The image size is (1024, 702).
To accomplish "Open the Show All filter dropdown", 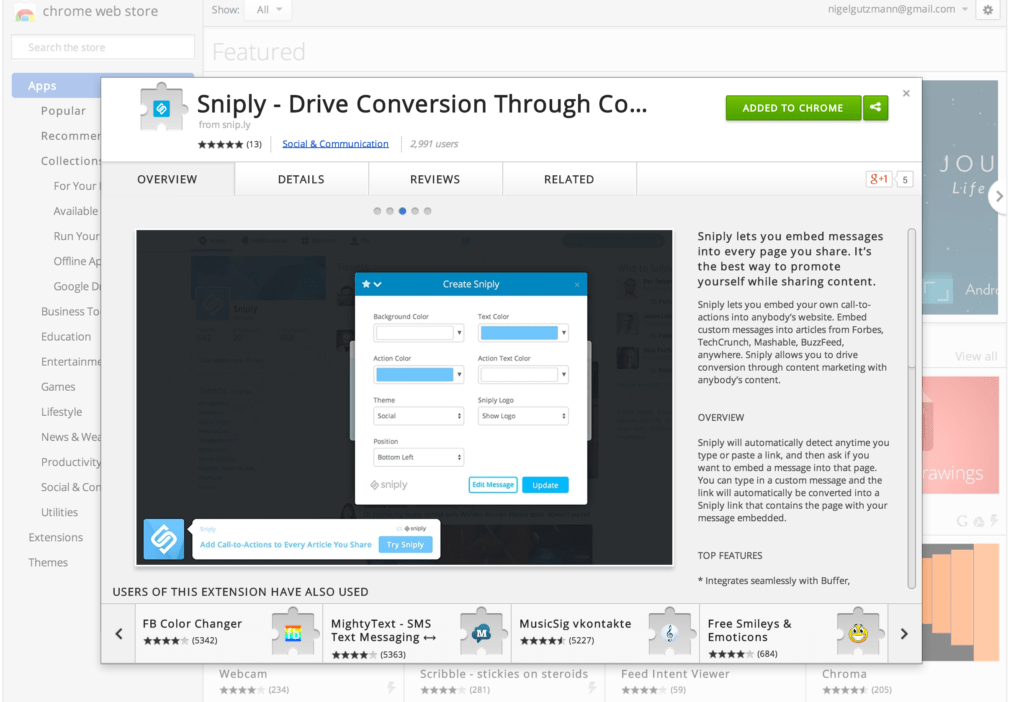I will 267,10.
